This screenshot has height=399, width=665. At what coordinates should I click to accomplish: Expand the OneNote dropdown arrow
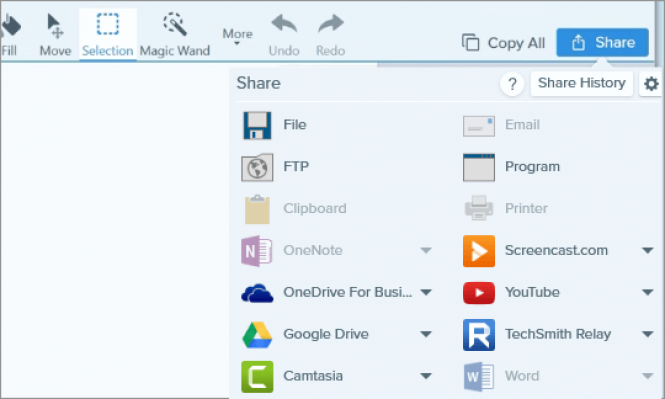[x=426, y=251]
